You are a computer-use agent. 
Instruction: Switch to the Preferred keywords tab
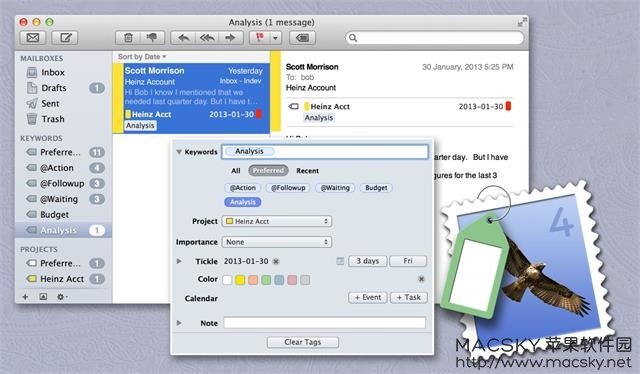click(268, 171)
